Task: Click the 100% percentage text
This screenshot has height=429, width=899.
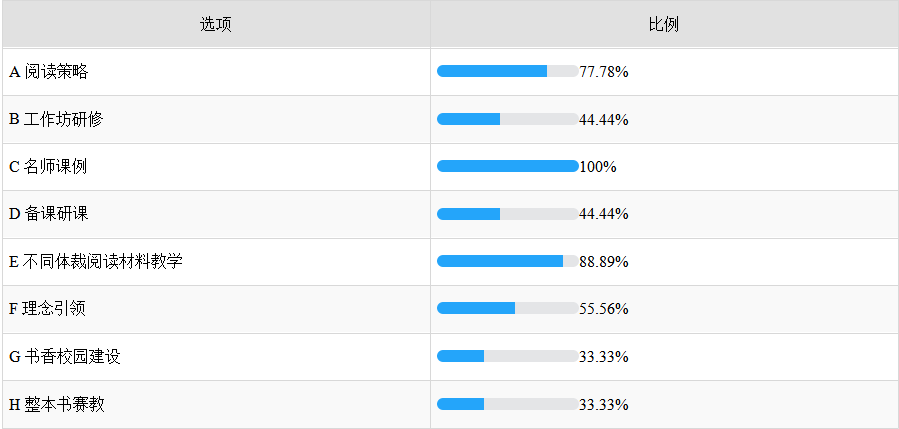Action: coord(598,167)
